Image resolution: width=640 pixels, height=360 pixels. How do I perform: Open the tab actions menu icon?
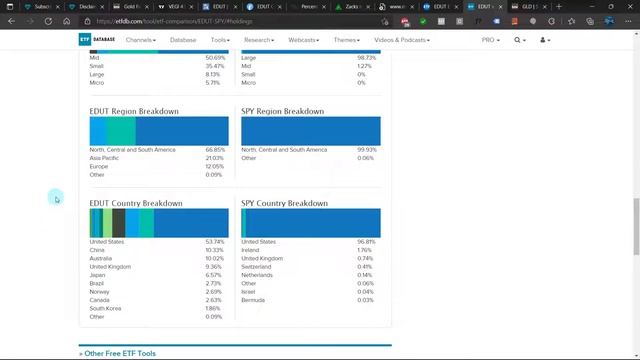pyautogui.click(x=10, y=7)
